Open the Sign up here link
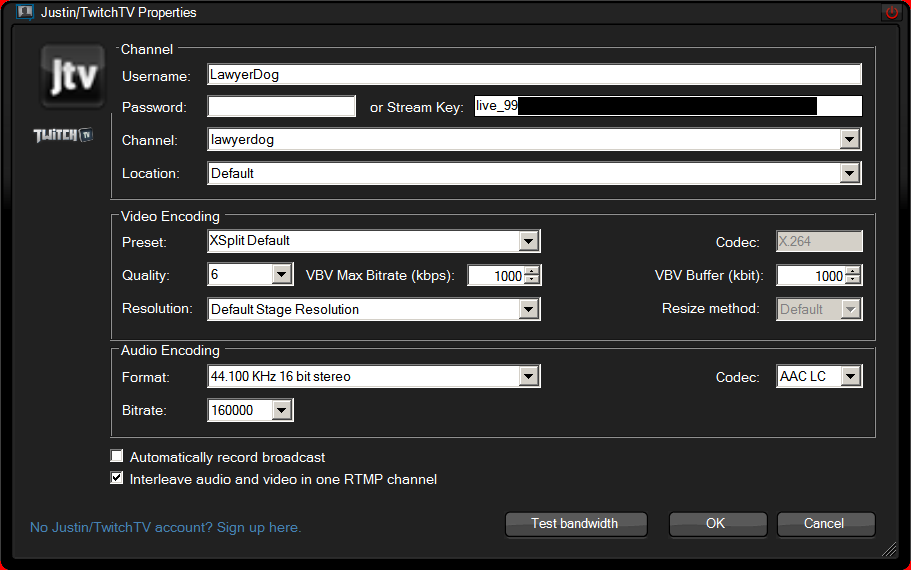 tap(165, 527)
